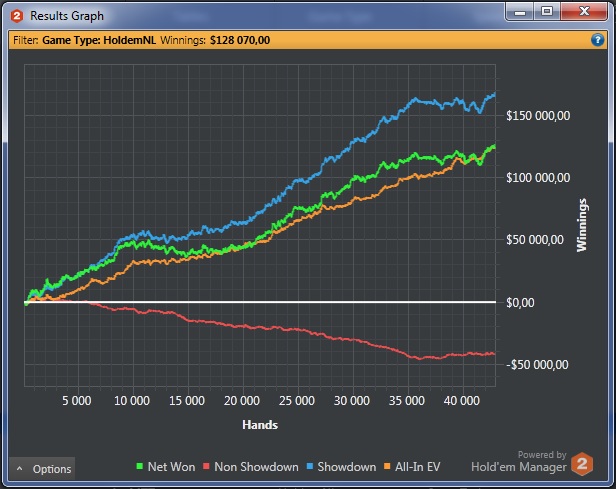
Task: Click the Powered by Hold'em Manager text
Action: point(519,461)
